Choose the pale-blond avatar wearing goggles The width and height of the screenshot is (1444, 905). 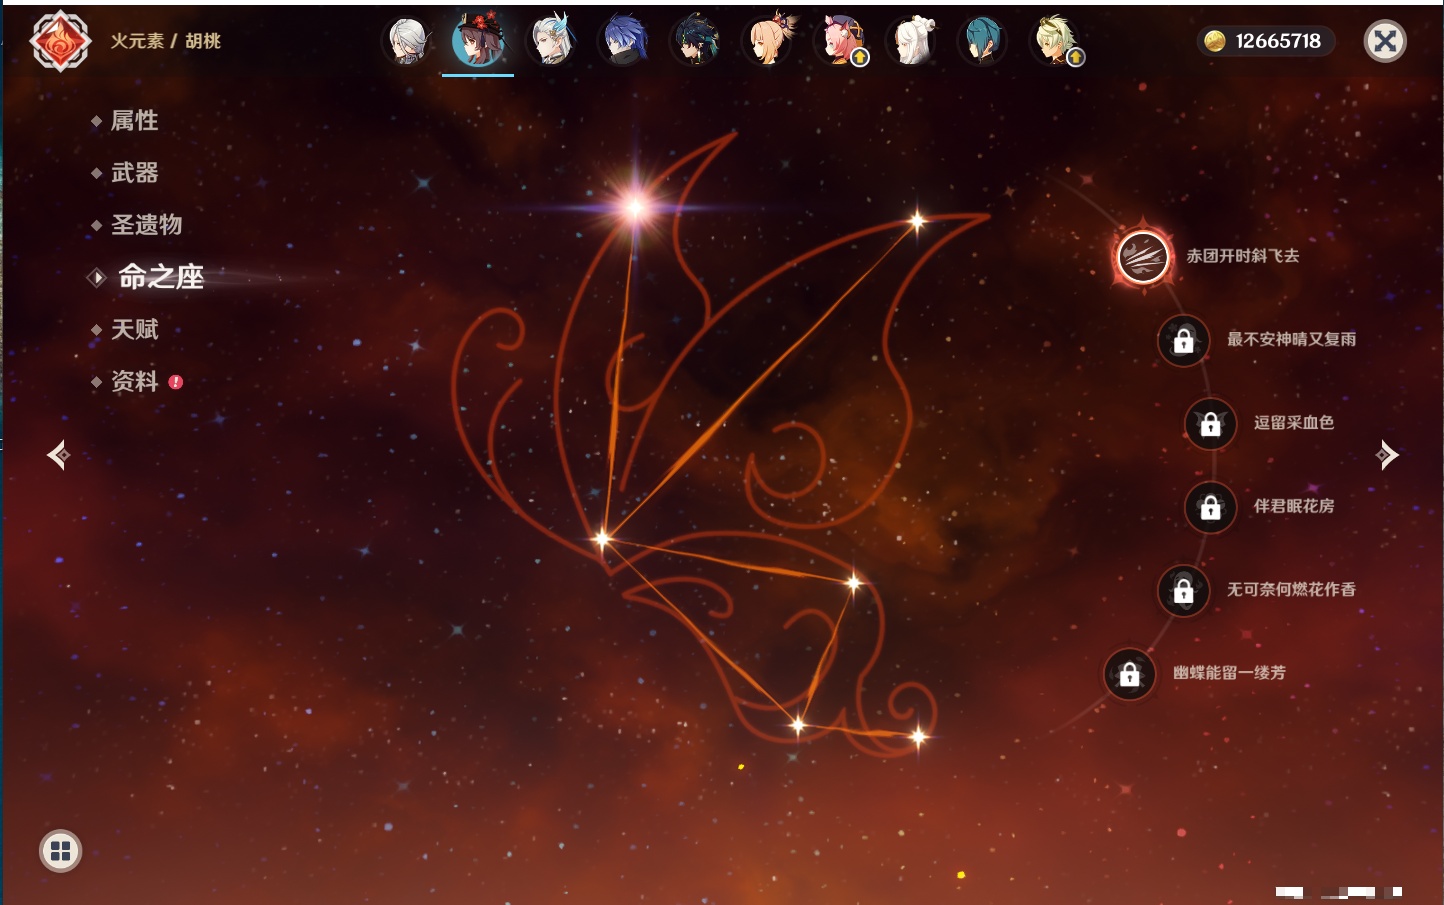click(x=1056, y=41)
